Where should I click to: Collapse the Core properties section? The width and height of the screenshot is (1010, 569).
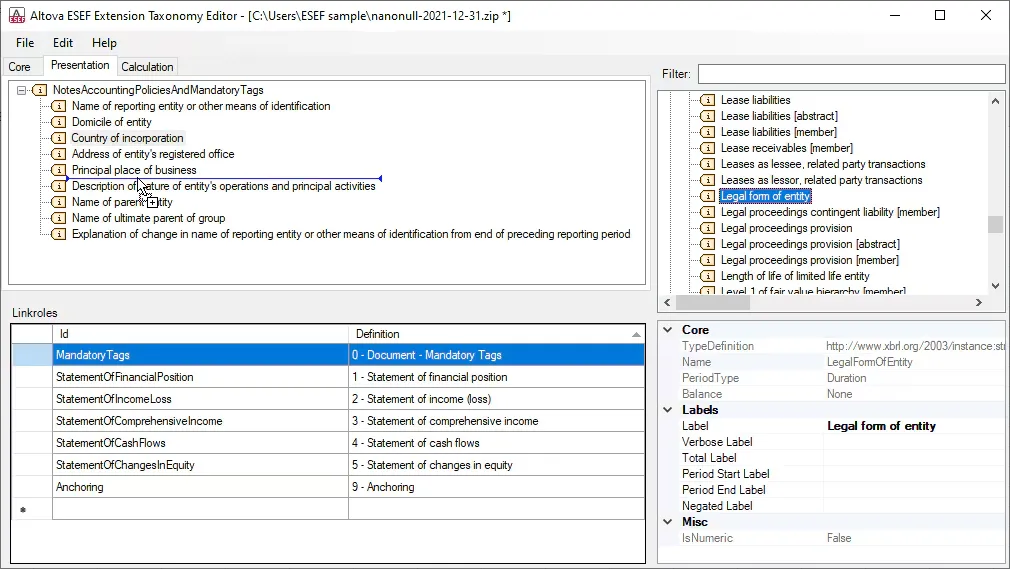pos(668,329)
